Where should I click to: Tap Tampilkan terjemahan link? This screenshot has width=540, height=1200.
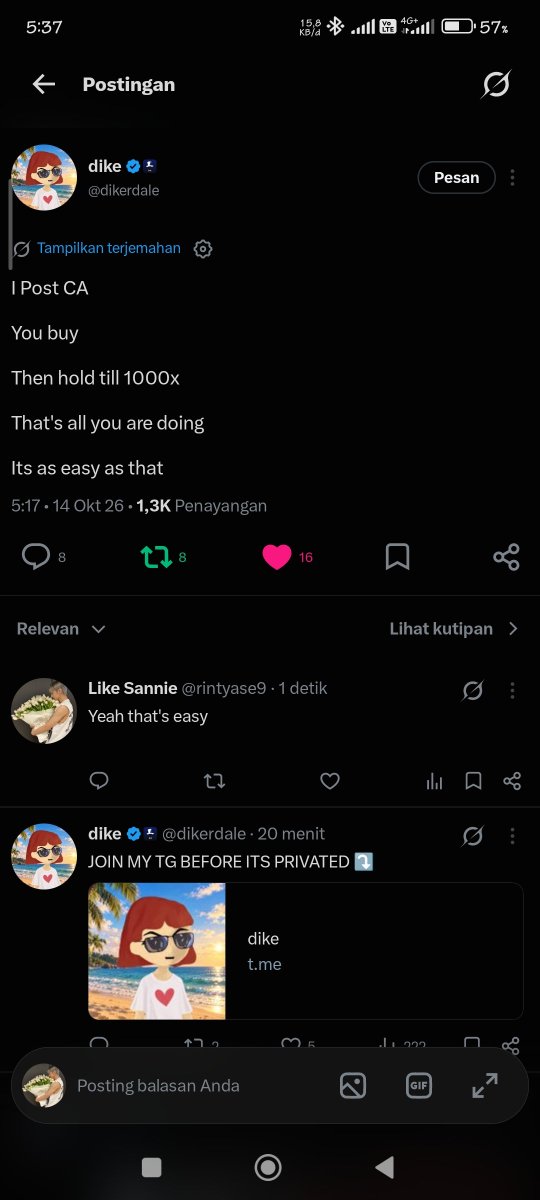point(109,248)
